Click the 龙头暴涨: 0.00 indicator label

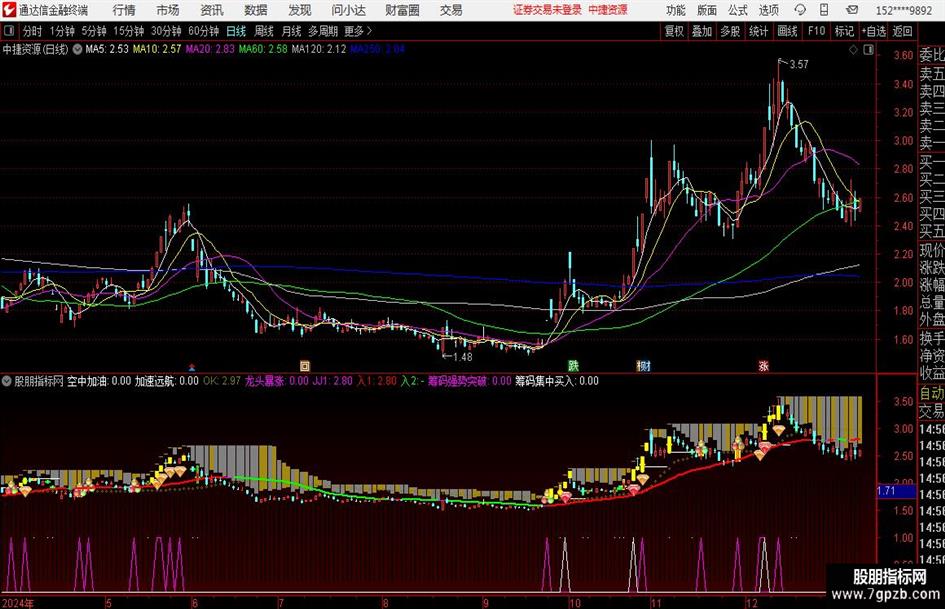point(276,381)
